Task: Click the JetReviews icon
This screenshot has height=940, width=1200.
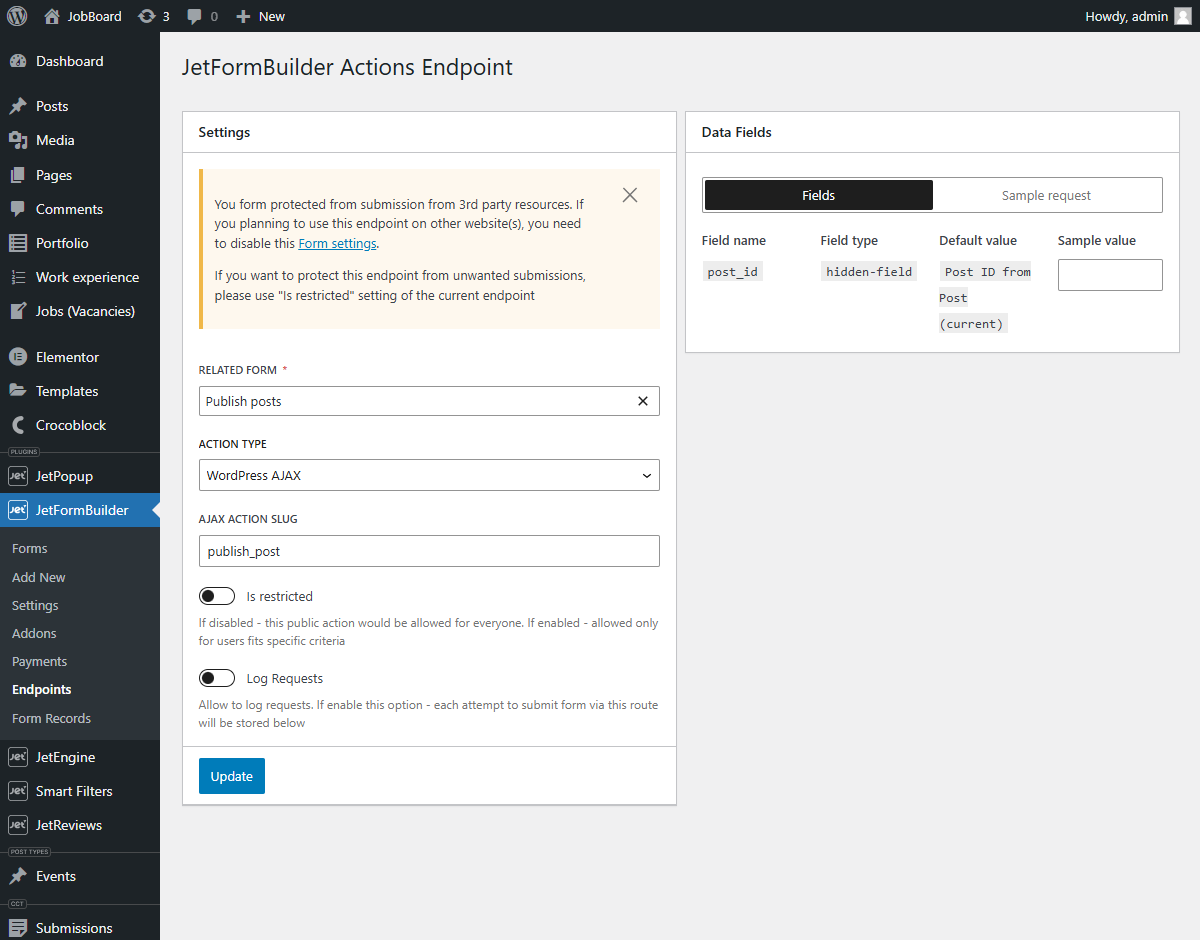Action: click(18, 825)
